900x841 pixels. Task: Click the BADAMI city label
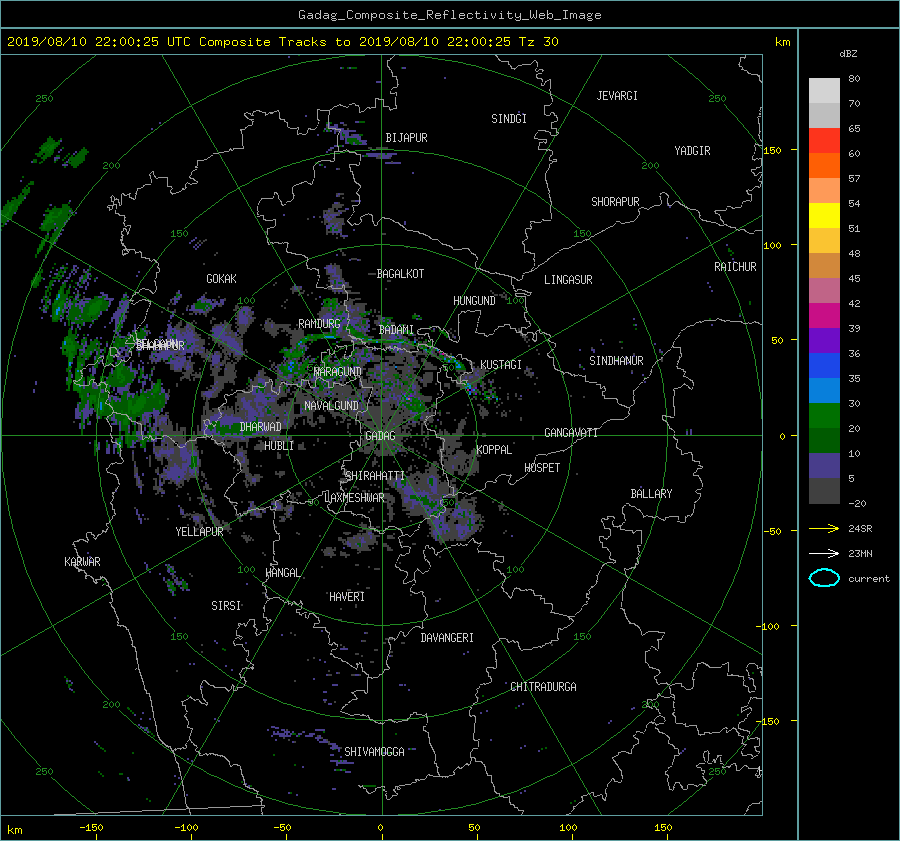click(x=396, y=330)
